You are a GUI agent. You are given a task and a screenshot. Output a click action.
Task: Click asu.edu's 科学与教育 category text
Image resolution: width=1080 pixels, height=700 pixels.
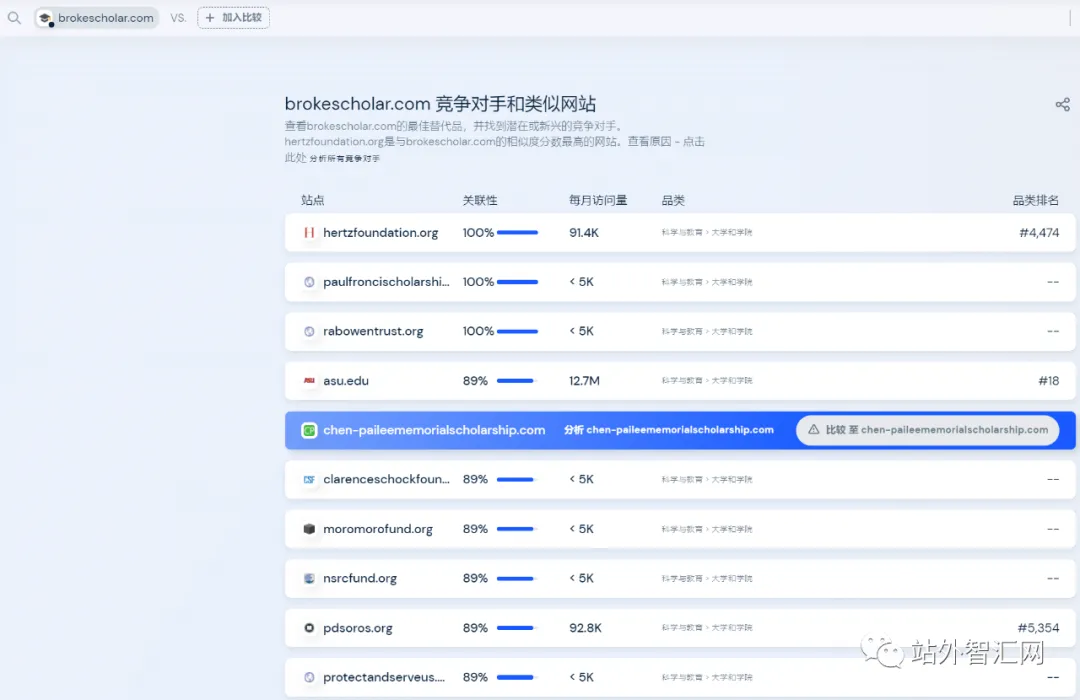(x=682, y=380)
